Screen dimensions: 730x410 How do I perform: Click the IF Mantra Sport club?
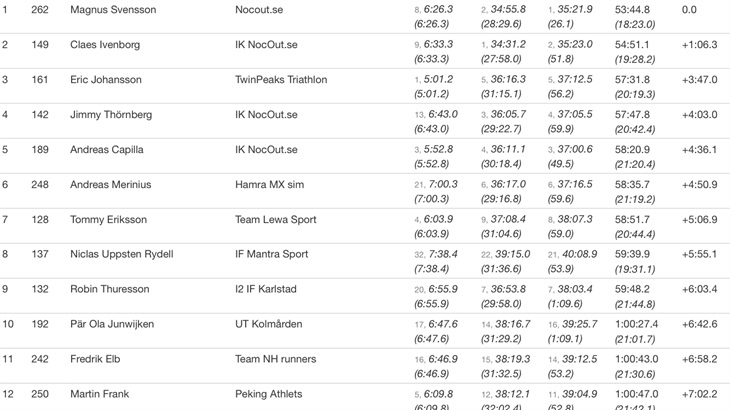272,255
